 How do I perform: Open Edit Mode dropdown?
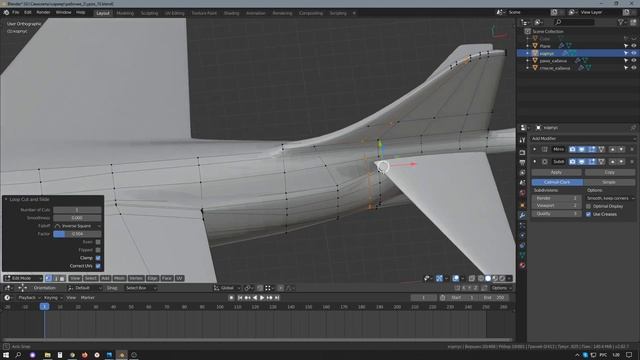tap(23, 278)
